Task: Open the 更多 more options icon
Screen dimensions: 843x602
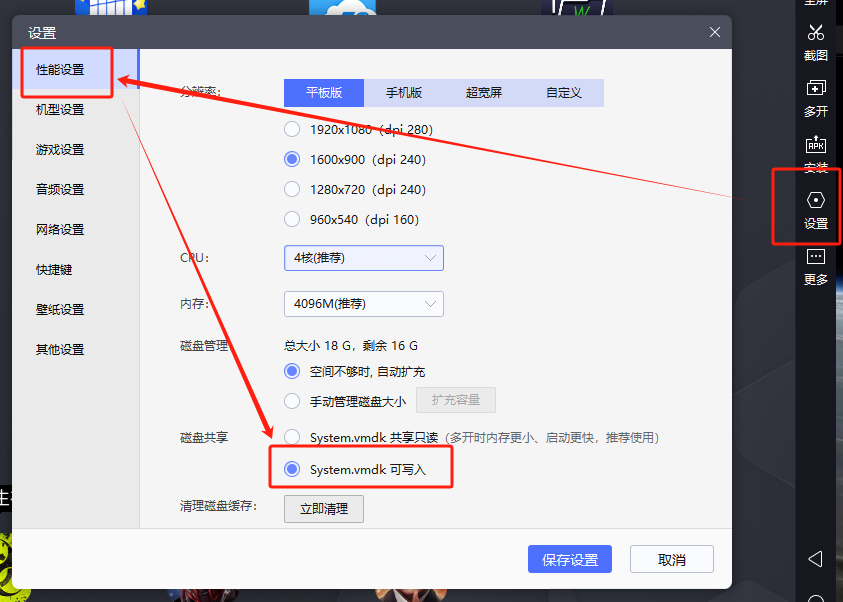Action: pyautogui.click(x=816, y=256)
